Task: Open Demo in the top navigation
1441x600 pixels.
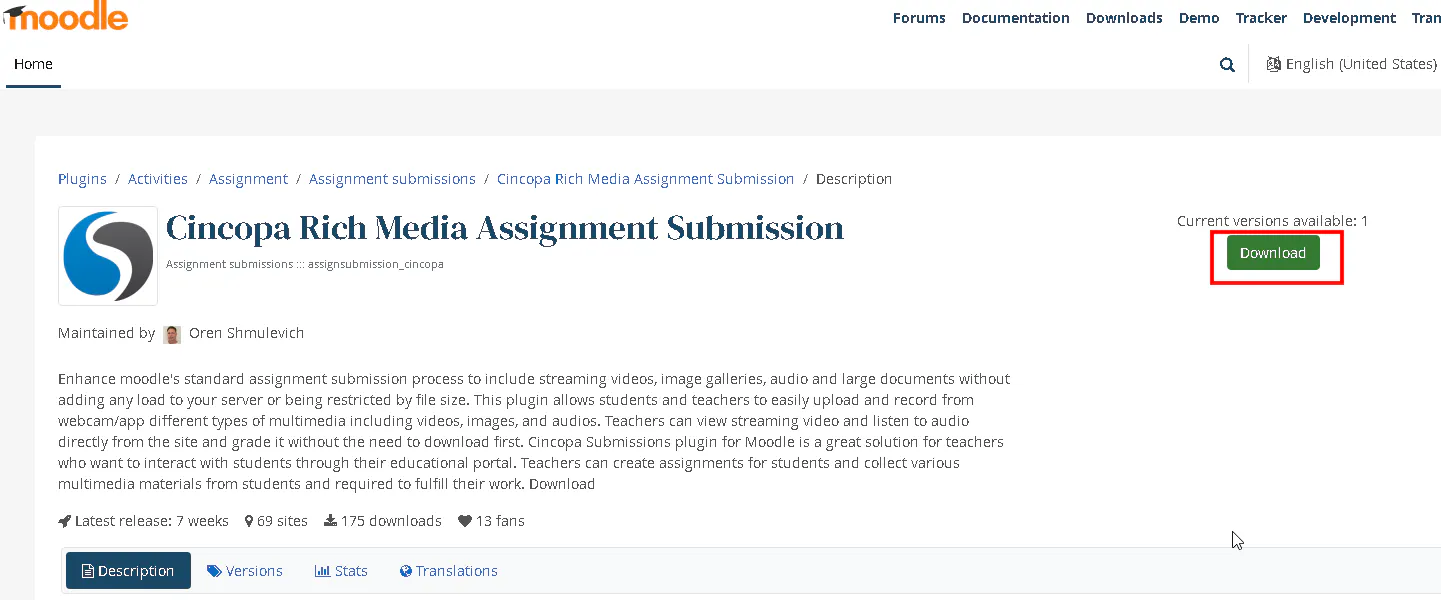Action: click(1199, 18)
